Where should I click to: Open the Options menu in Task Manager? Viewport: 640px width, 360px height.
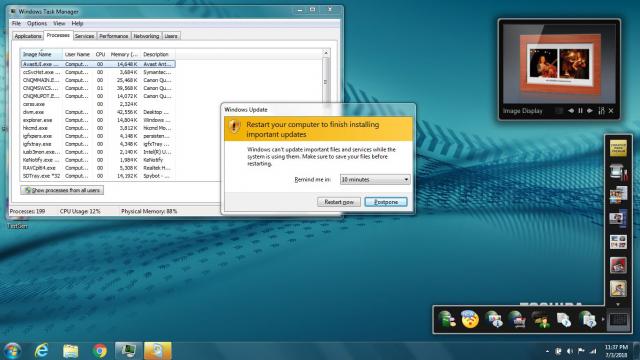pyautogui.click(x=37, y=24)
